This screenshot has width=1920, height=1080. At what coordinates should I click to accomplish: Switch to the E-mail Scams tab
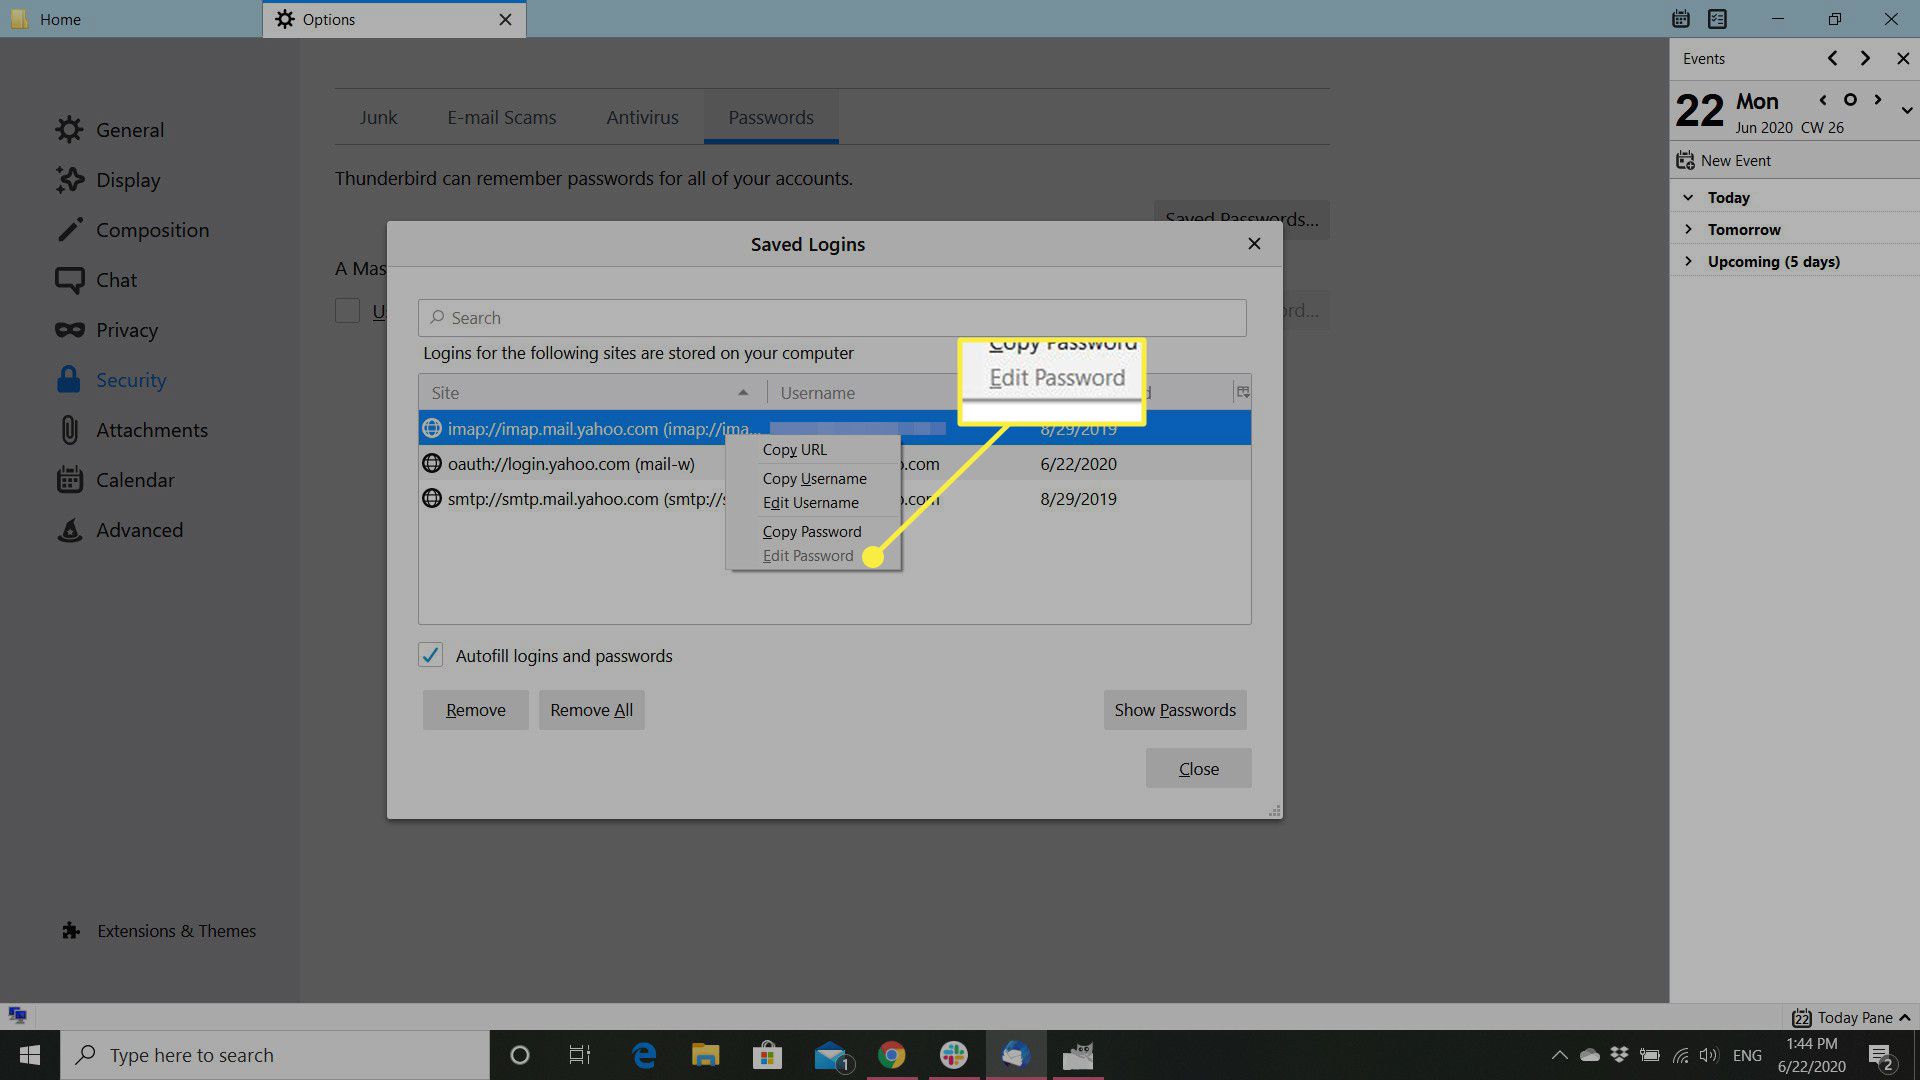[501, 117]
